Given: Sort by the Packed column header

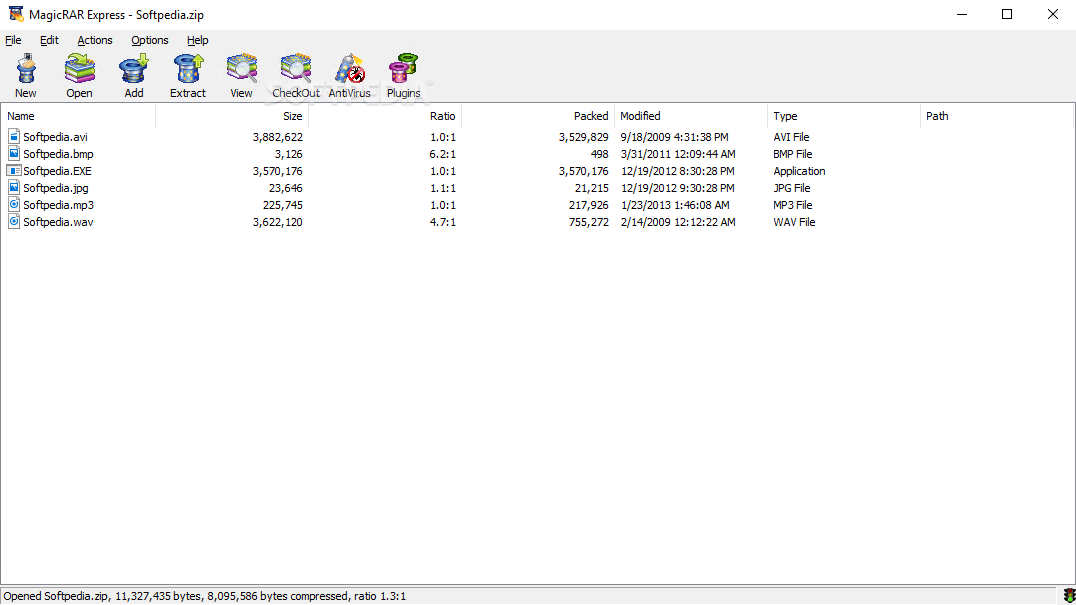Looking at the screenshot, I should click(538, 116).
